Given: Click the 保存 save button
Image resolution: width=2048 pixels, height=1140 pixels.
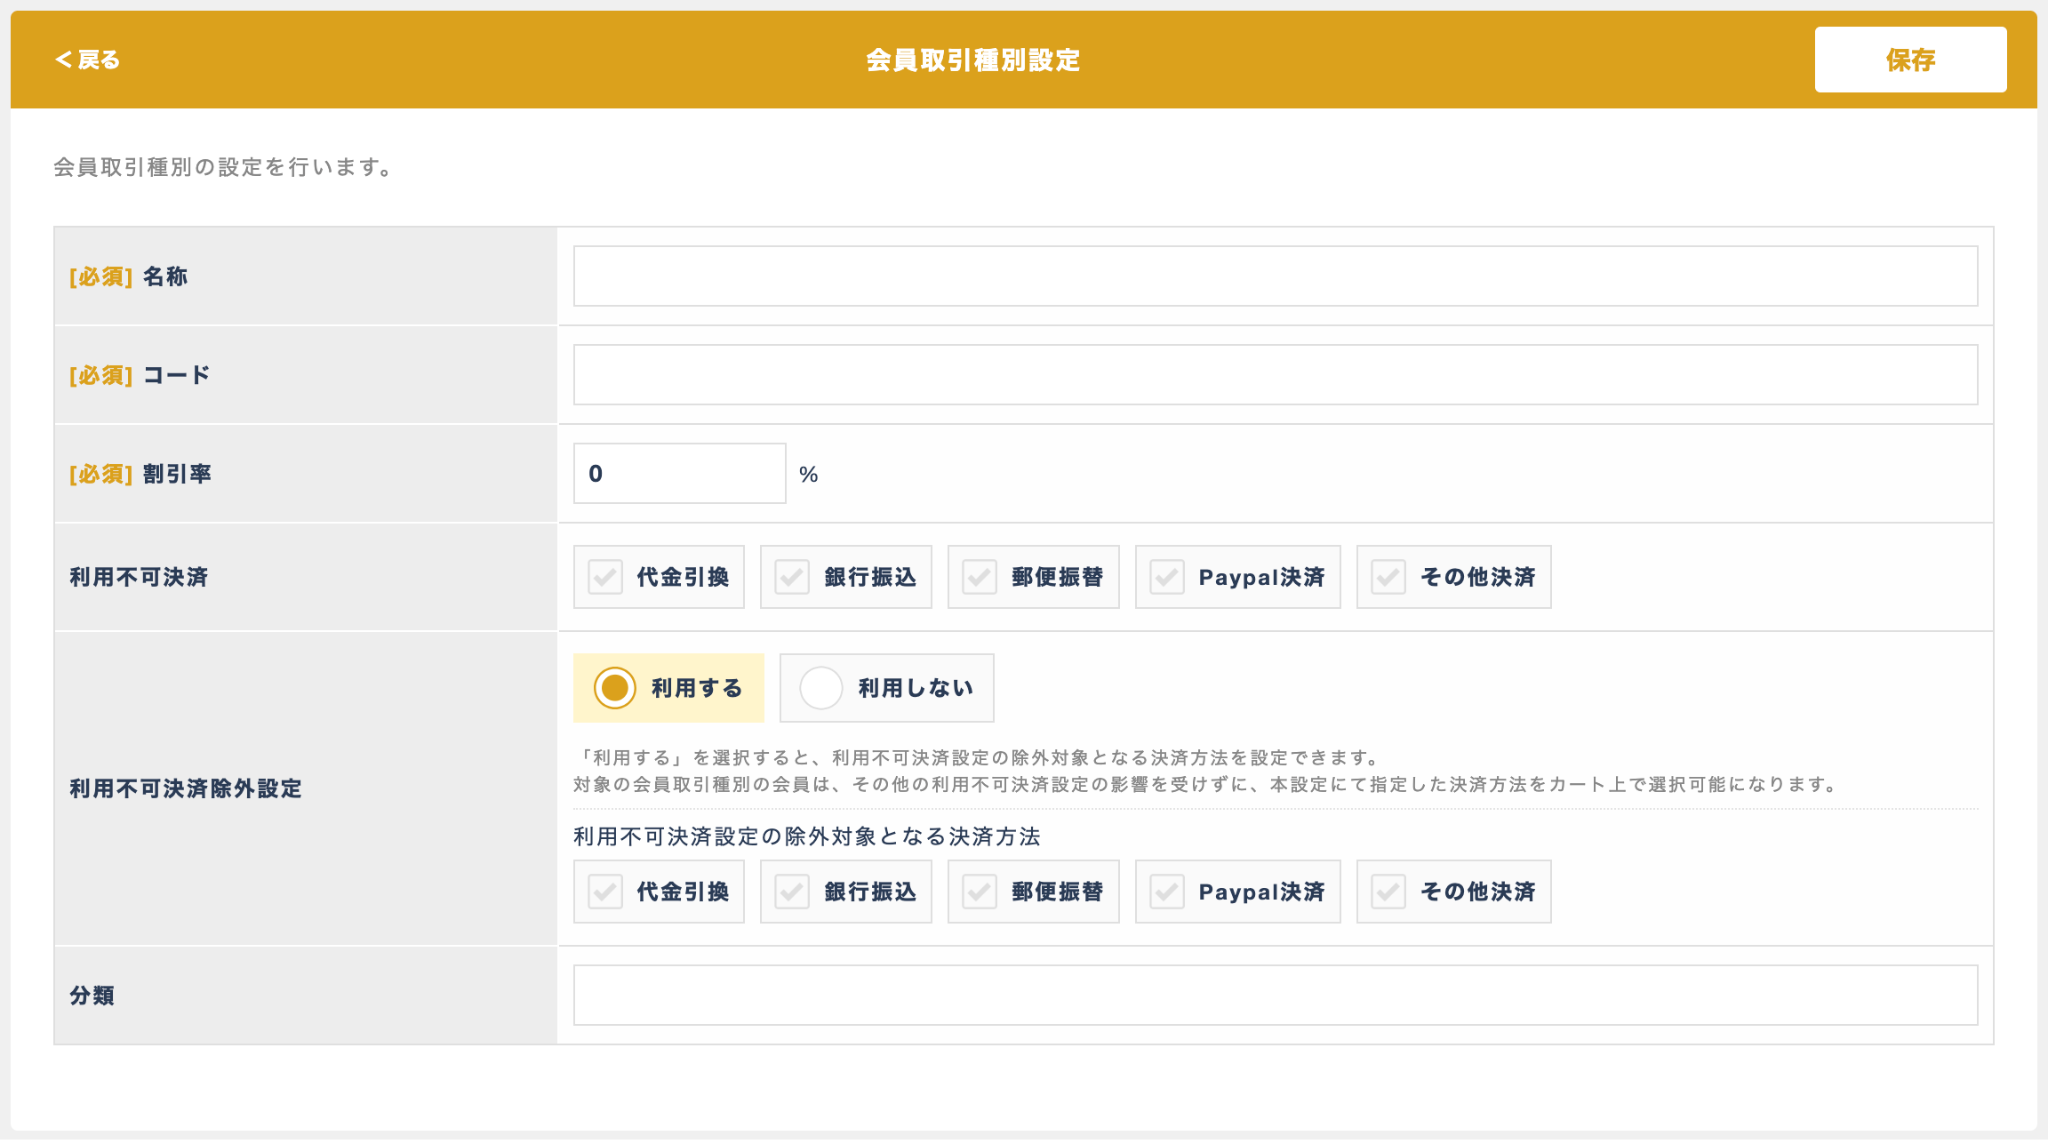Looking at the screenshot, I should click(1909, 60).
